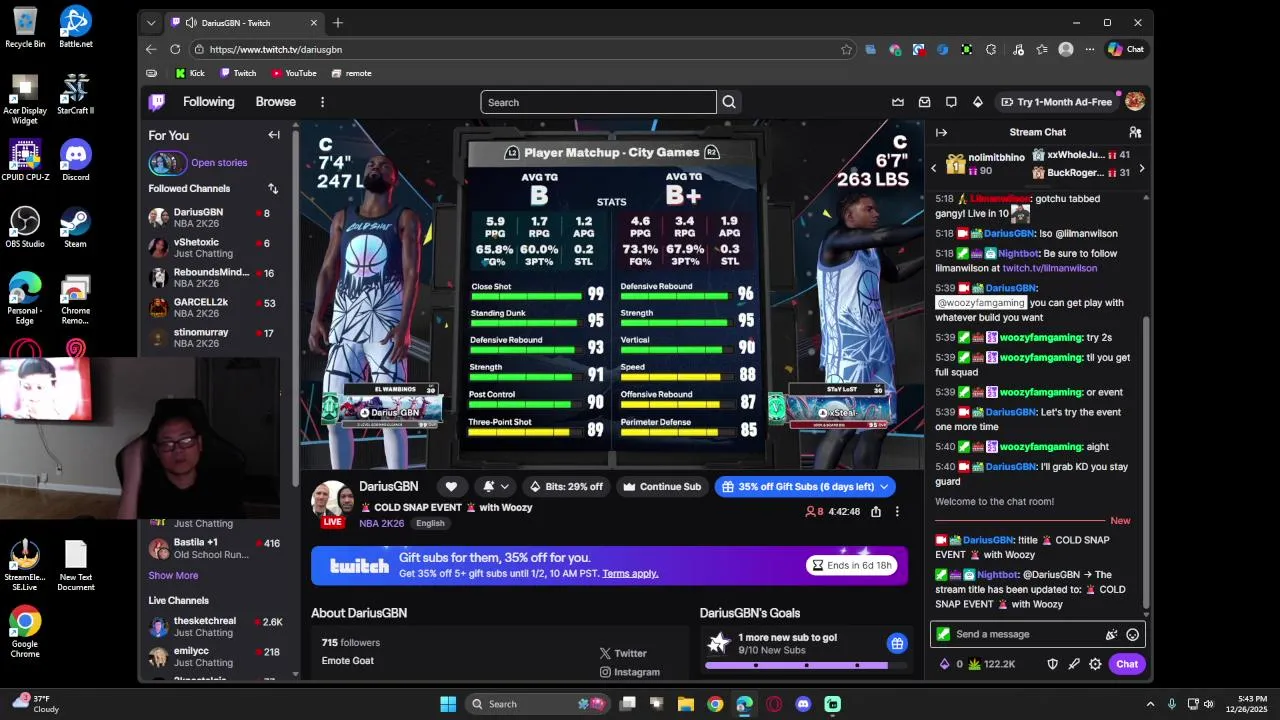Open chat settings gear icon
This screenshot has width=1280, height=720.
tap(1095, 664)
